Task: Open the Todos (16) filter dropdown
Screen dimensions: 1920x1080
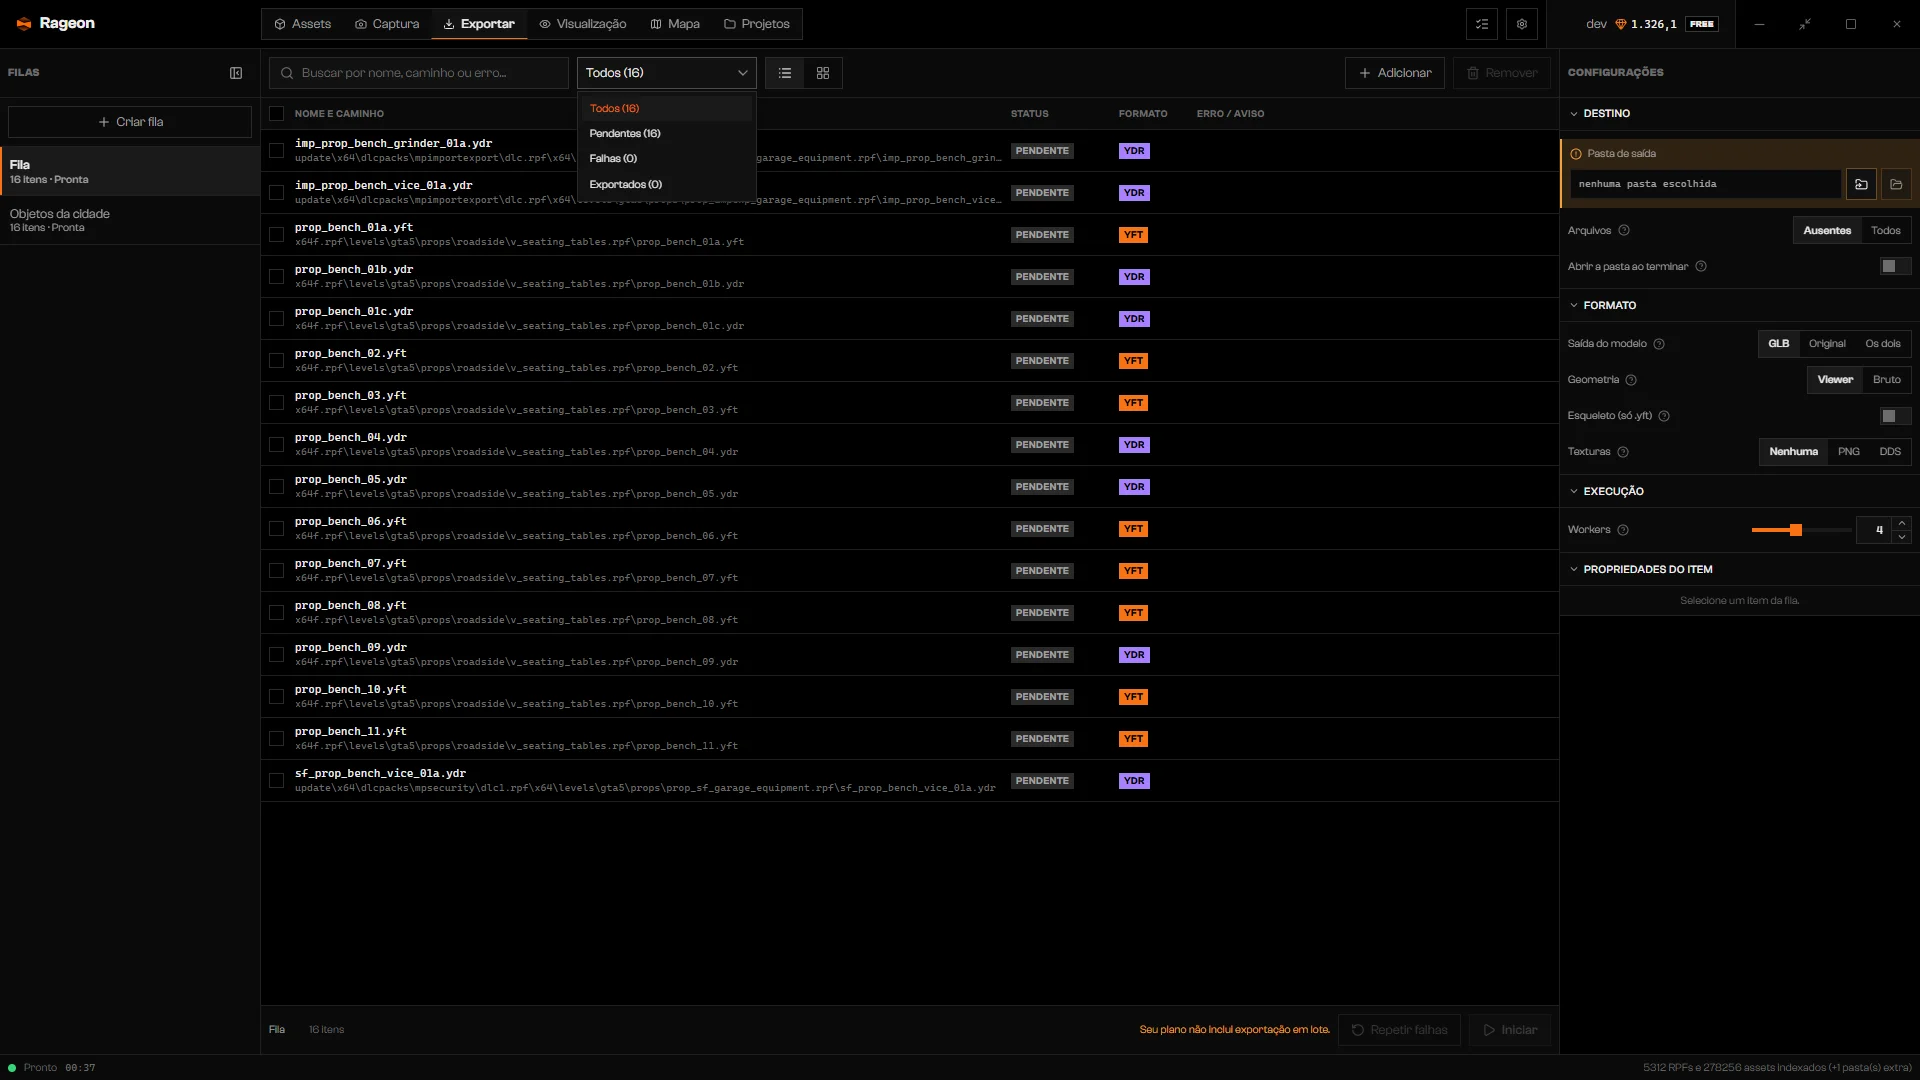Action: coord(667,73)
